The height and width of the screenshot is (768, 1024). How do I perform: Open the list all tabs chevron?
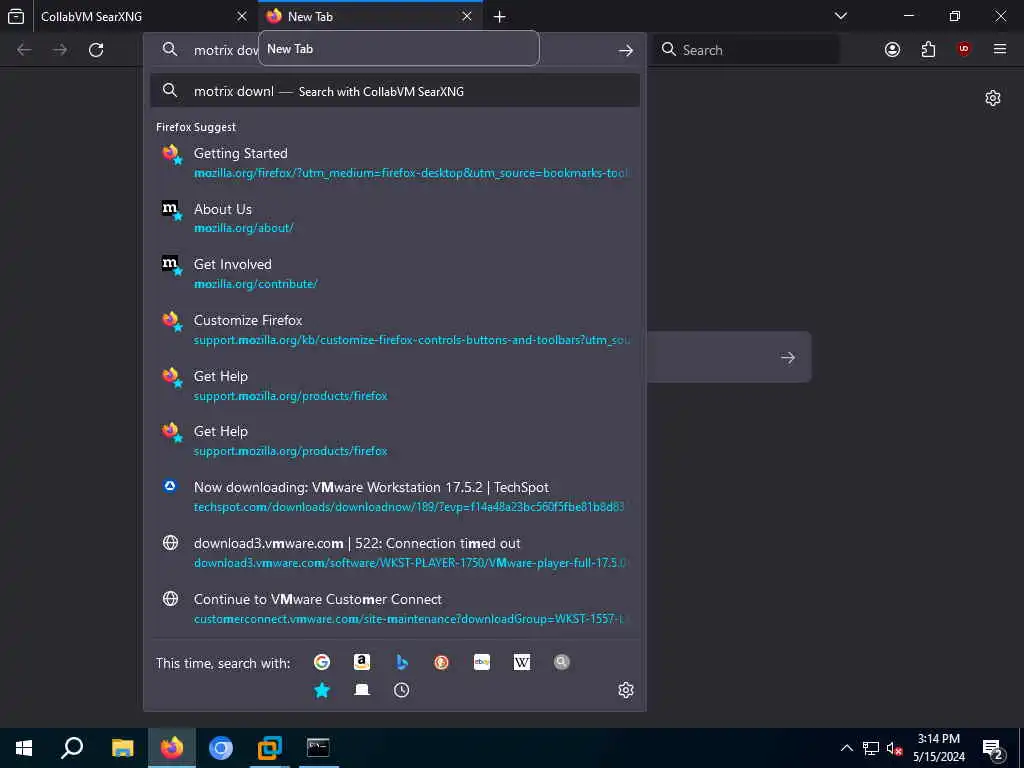tap(841, 16)
